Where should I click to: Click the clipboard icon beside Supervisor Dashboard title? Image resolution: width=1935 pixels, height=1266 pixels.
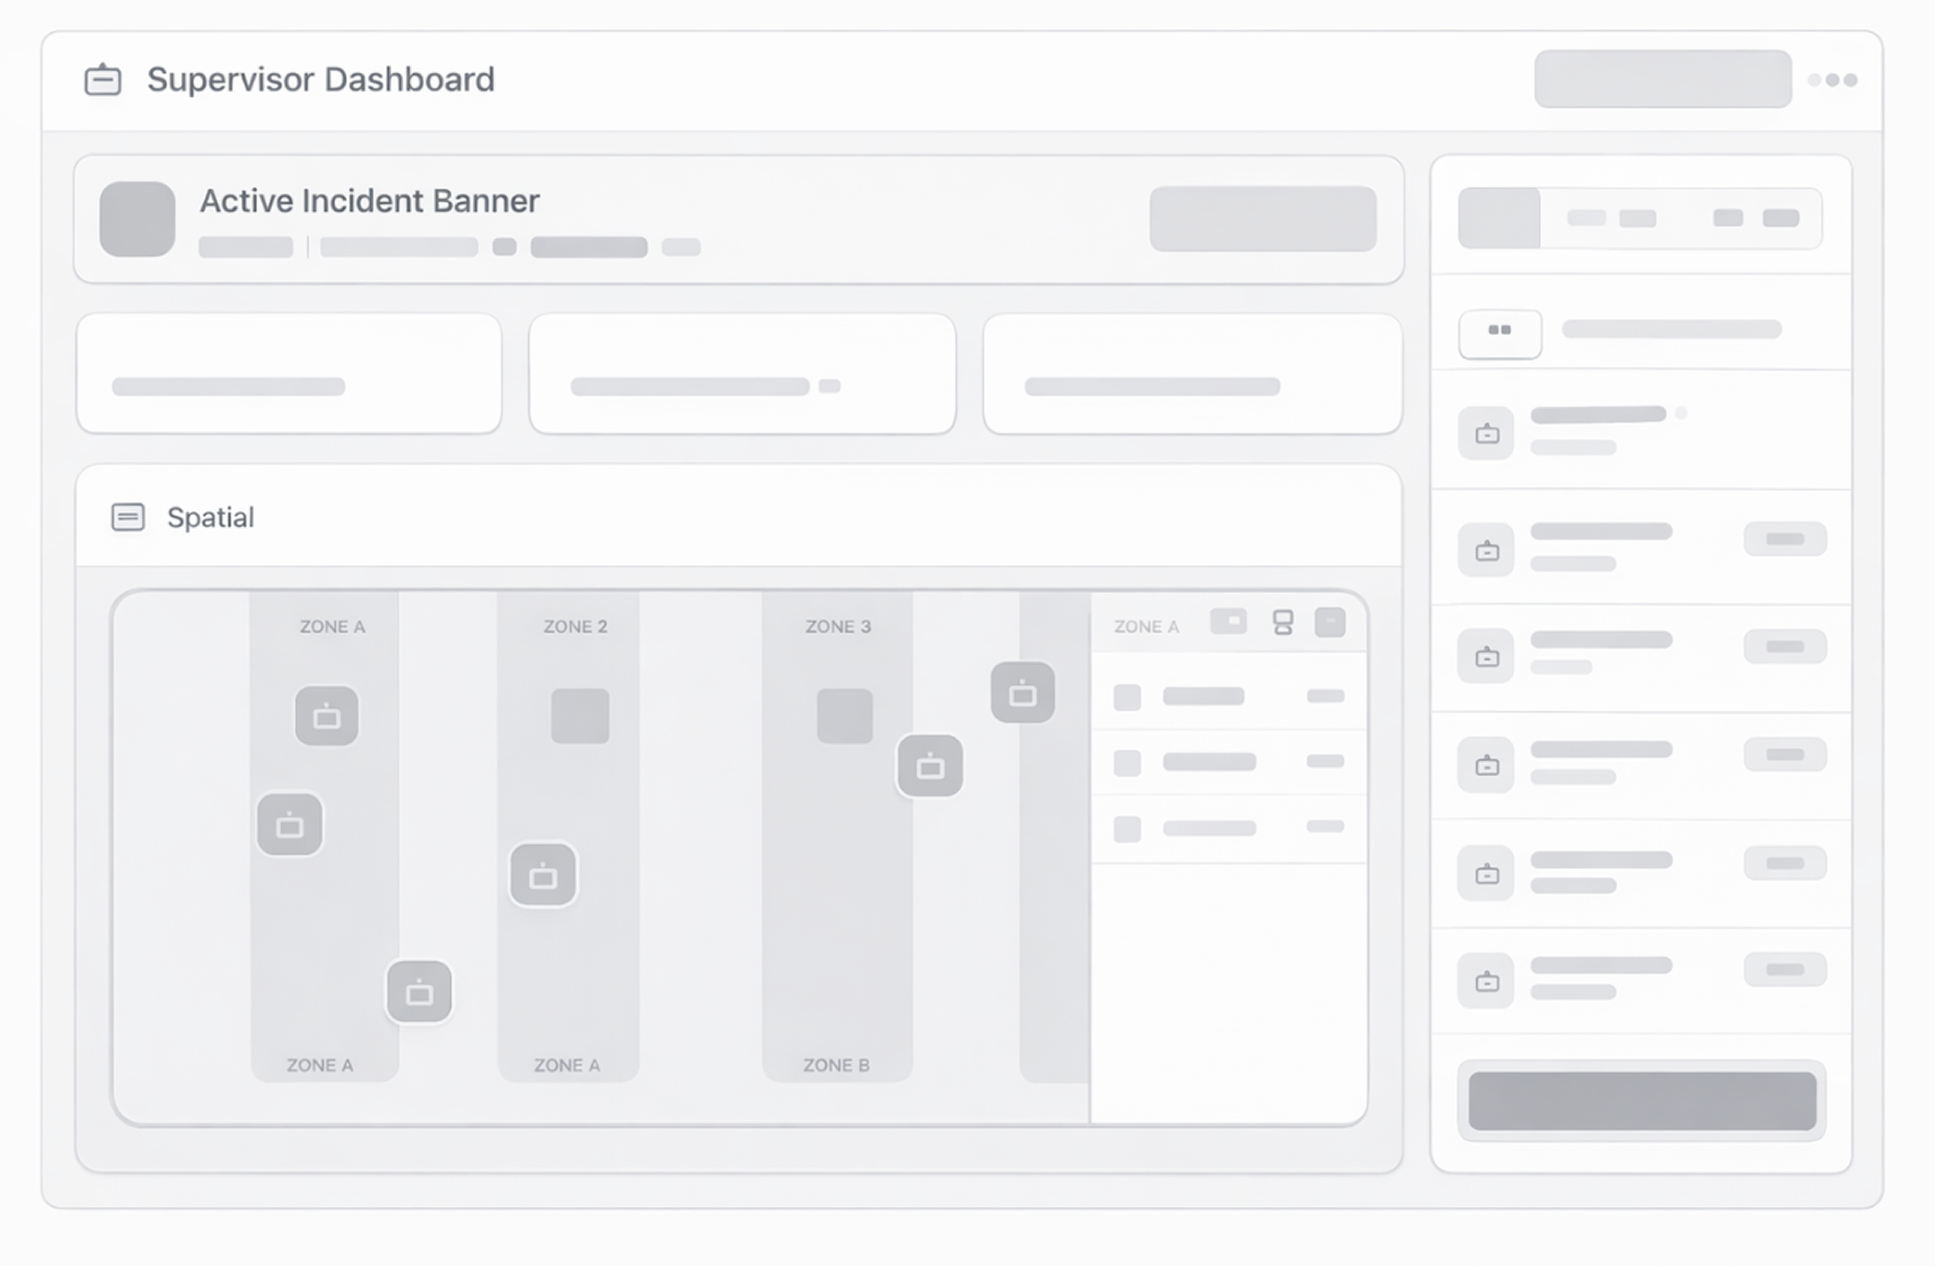(x=104, y=79)
